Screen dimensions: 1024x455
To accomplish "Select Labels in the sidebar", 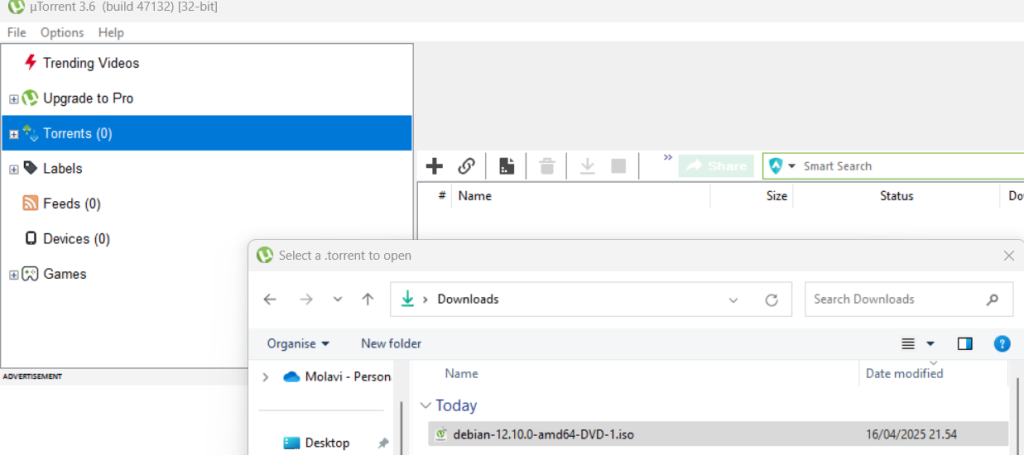I will [x=63, y=168].
